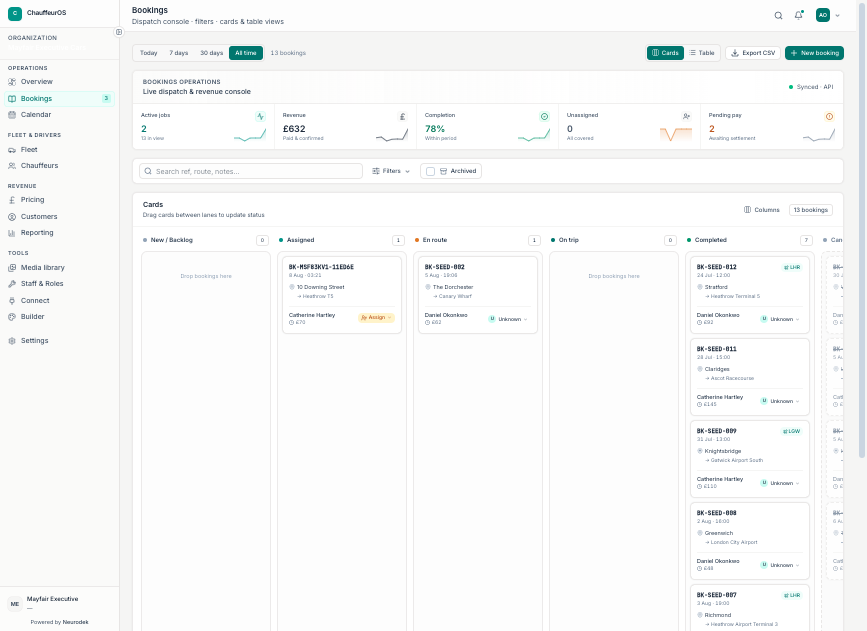This screenshot has height=631, width=867.
Task: Open the notifications bell
Action: pyautogui.click(x=798, y=15)
